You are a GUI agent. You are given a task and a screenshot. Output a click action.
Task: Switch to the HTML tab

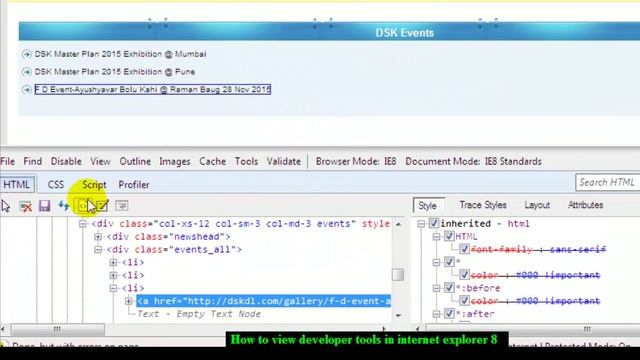click(x=16, y=184)
